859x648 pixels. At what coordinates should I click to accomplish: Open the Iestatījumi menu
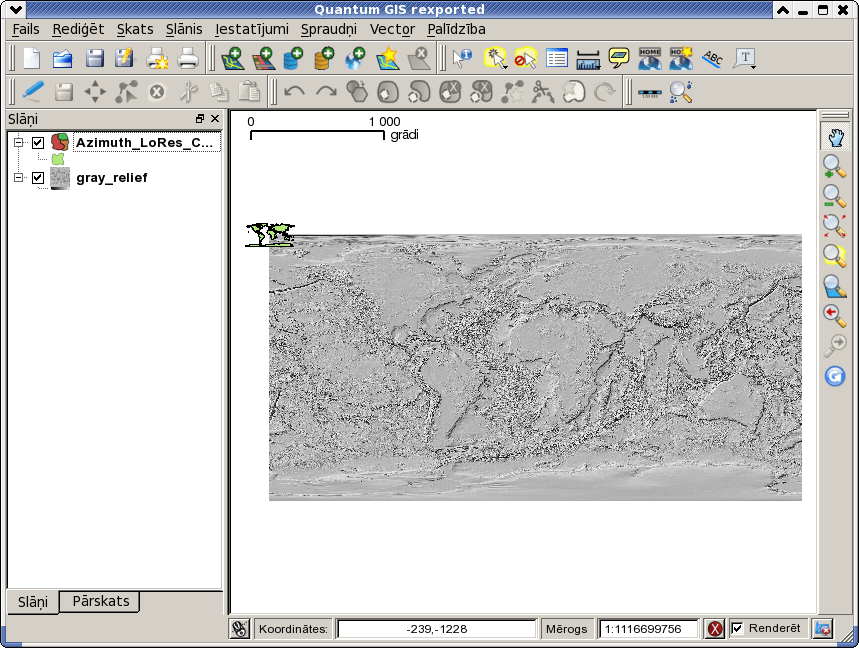point(251,29)
